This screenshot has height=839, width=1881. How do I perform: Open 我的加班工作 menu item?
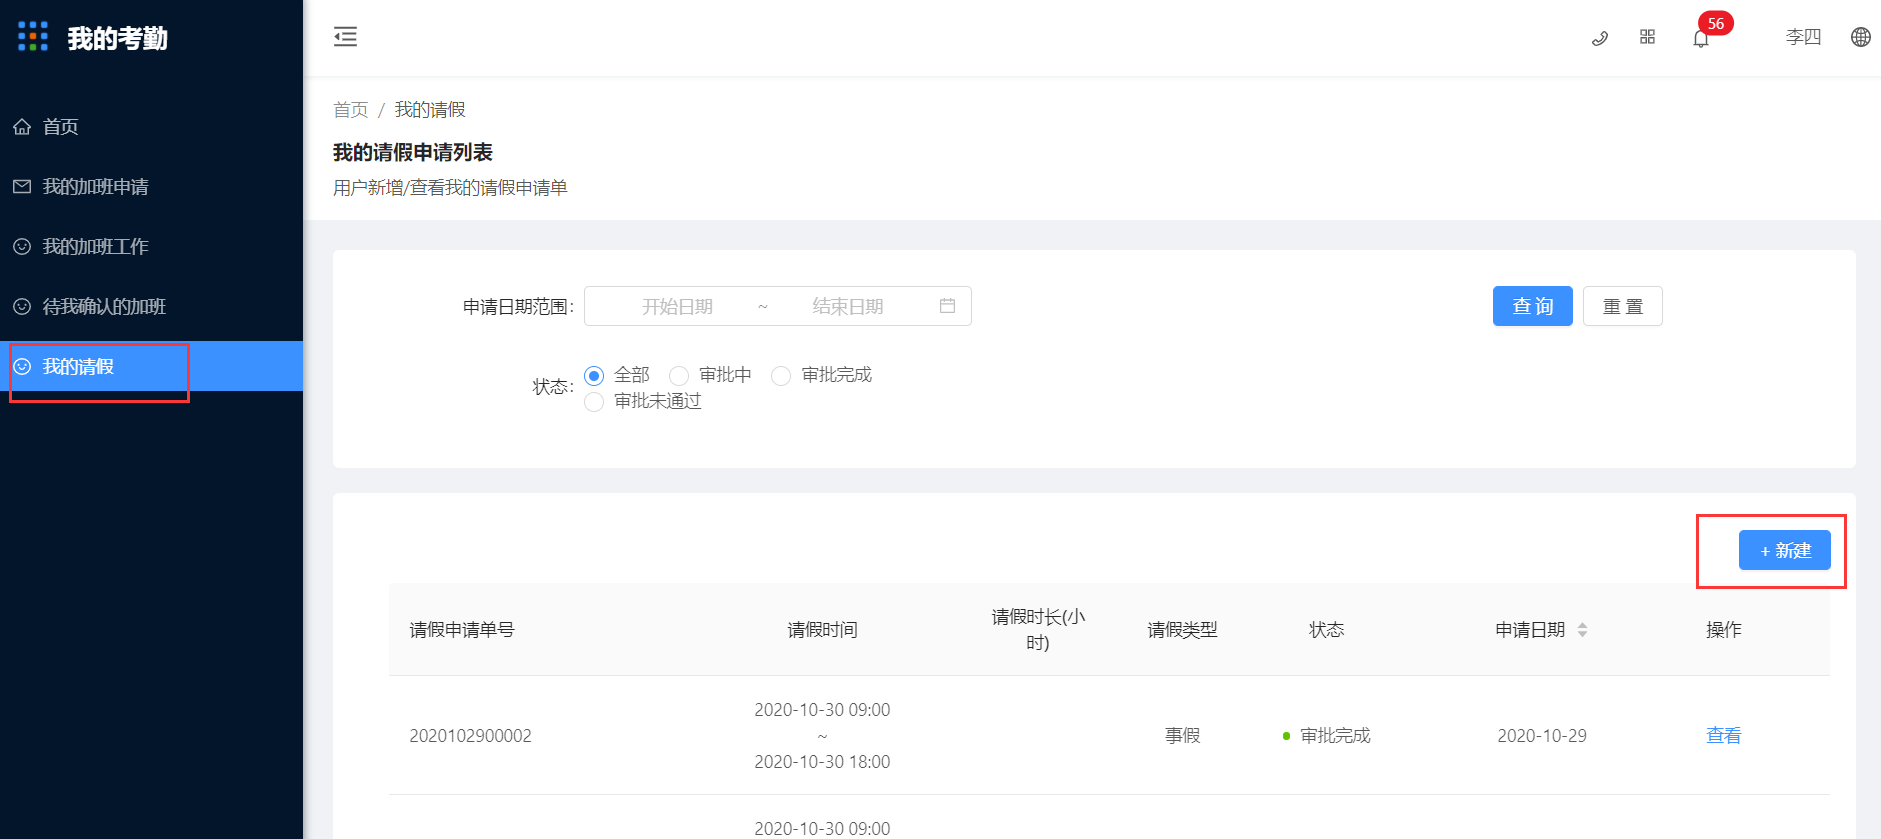pos(151,247)
